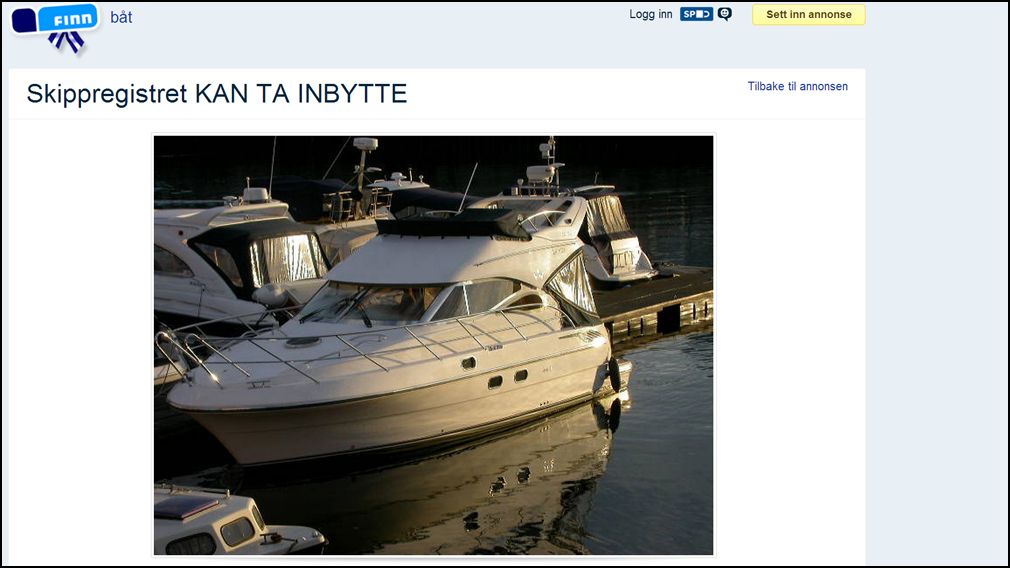Click the yacht's flybridge canopy in the photo

point(454,224)
